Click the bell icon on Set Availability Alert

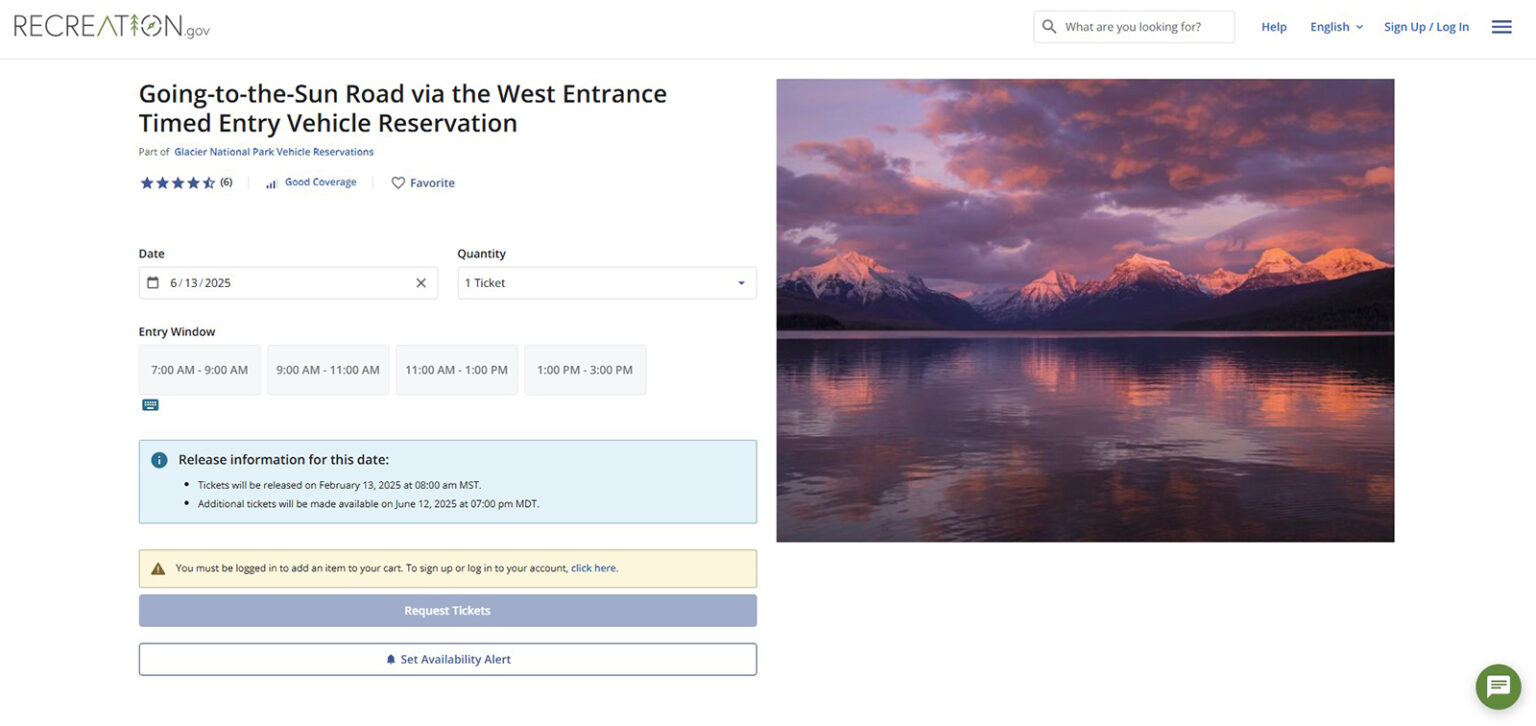click(390, 659)
